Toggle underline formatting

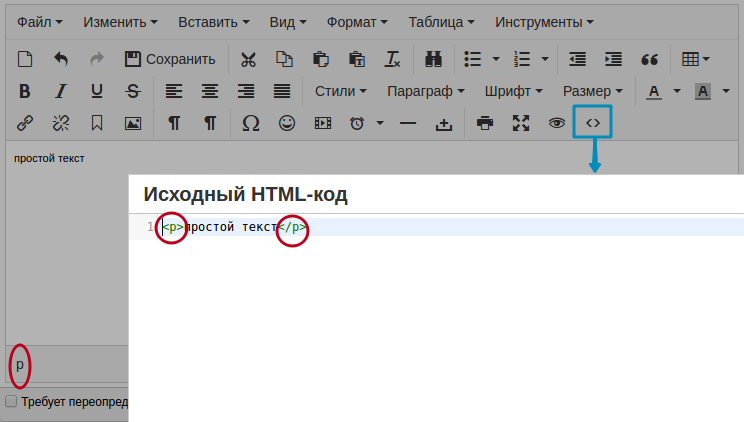[97, 91]
